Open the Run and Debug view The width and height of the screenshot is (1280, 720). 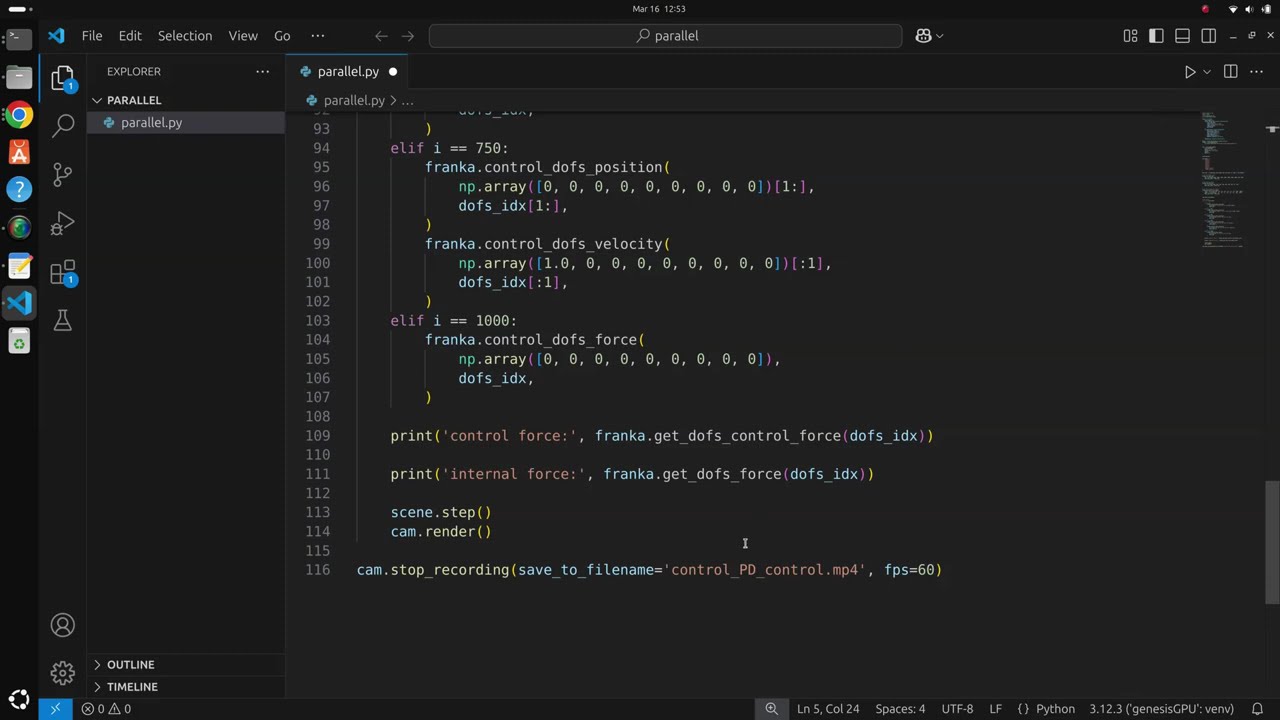(62, 222)
